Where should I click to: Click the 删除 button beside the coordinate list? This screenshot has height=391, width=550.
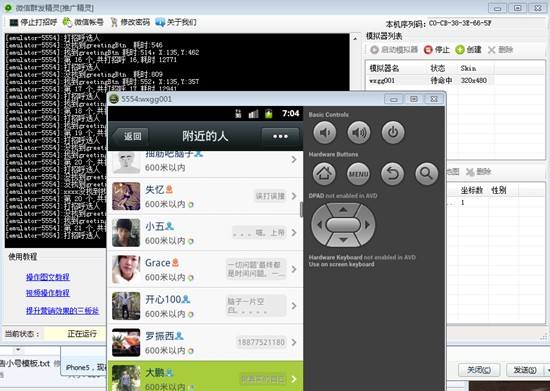coord(479,172)
